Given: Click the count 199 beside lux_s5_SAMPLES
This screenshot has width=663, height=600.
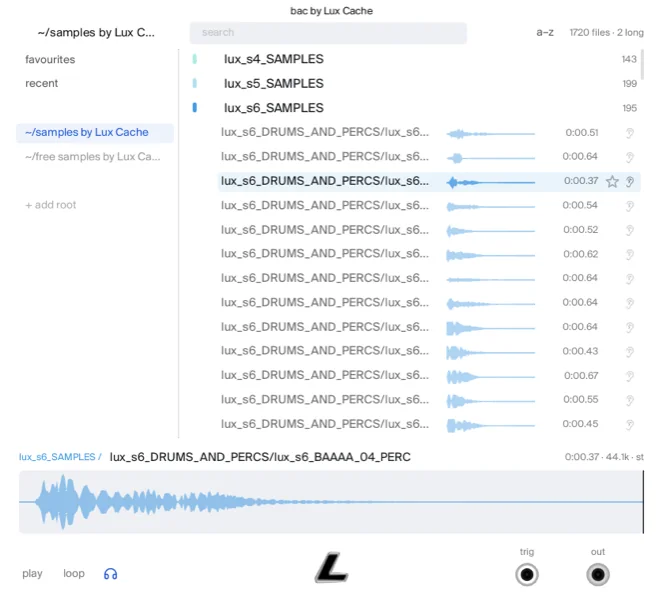Looking at the screenshot, I should tap(630, 84).
